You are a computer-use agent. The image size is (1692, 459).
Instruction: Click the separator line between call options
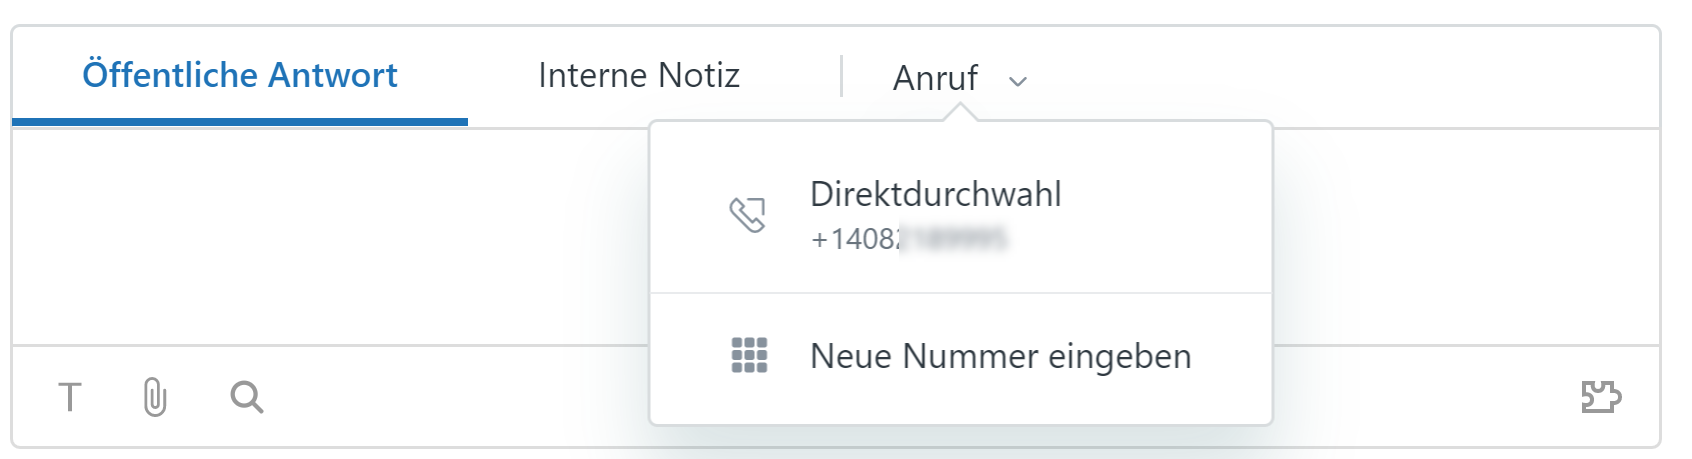[x=960, y=293]
